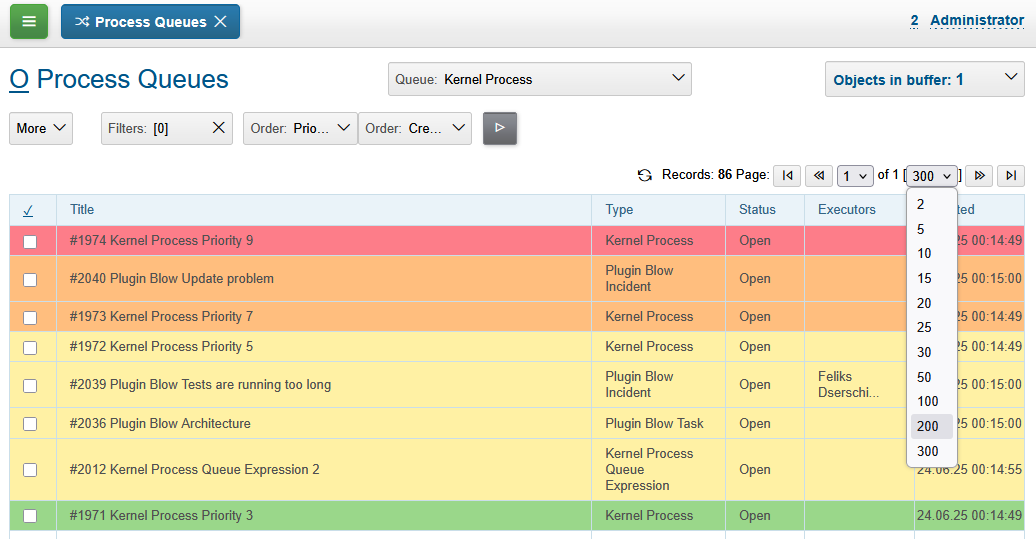1036x539 pixels.
Task: Open the Queue Kernel Process dropdown
Action: (x=540, y=79)
